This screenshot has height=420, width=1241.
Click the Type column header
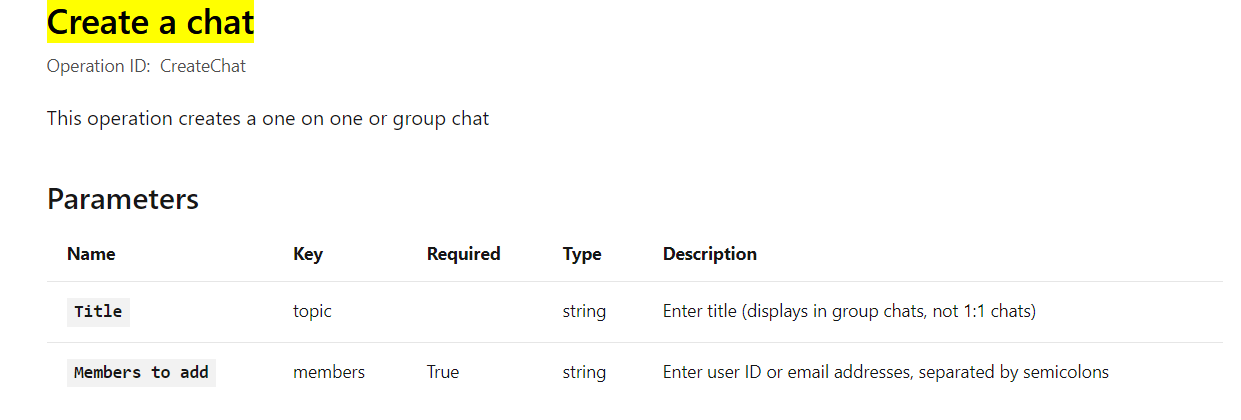(x=582, y=254)
